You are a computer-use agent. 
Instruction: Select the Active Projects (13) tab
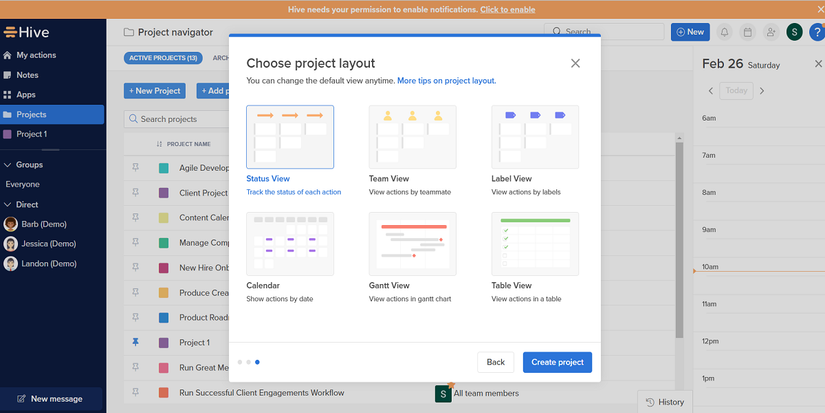click(163, 58)
